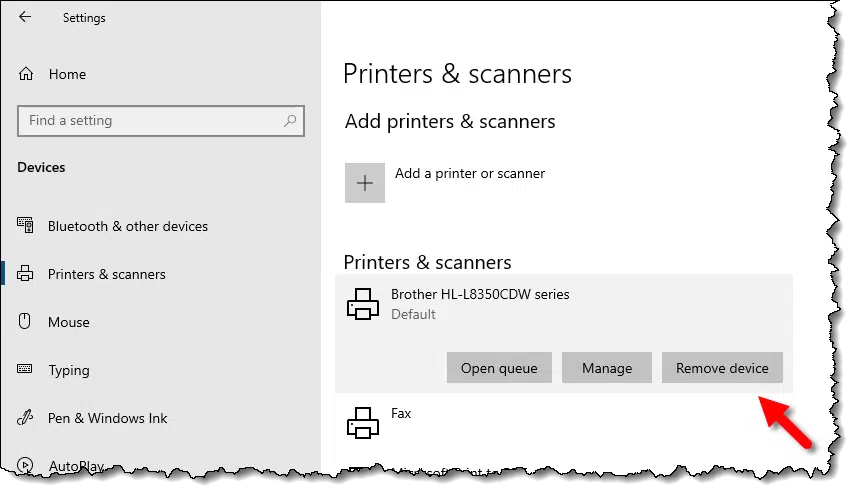Click the Brother printer icon
Image resolution: width=859 pixels, height=497 pixels.
(363, 304)
